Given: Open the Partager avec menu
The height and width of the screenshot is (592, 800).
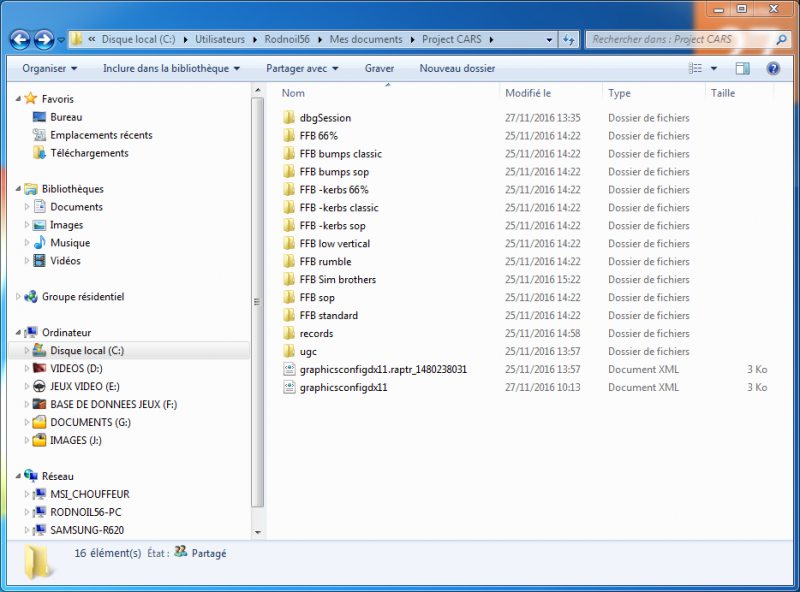Looking at the screenshot, I should point(302,68).
